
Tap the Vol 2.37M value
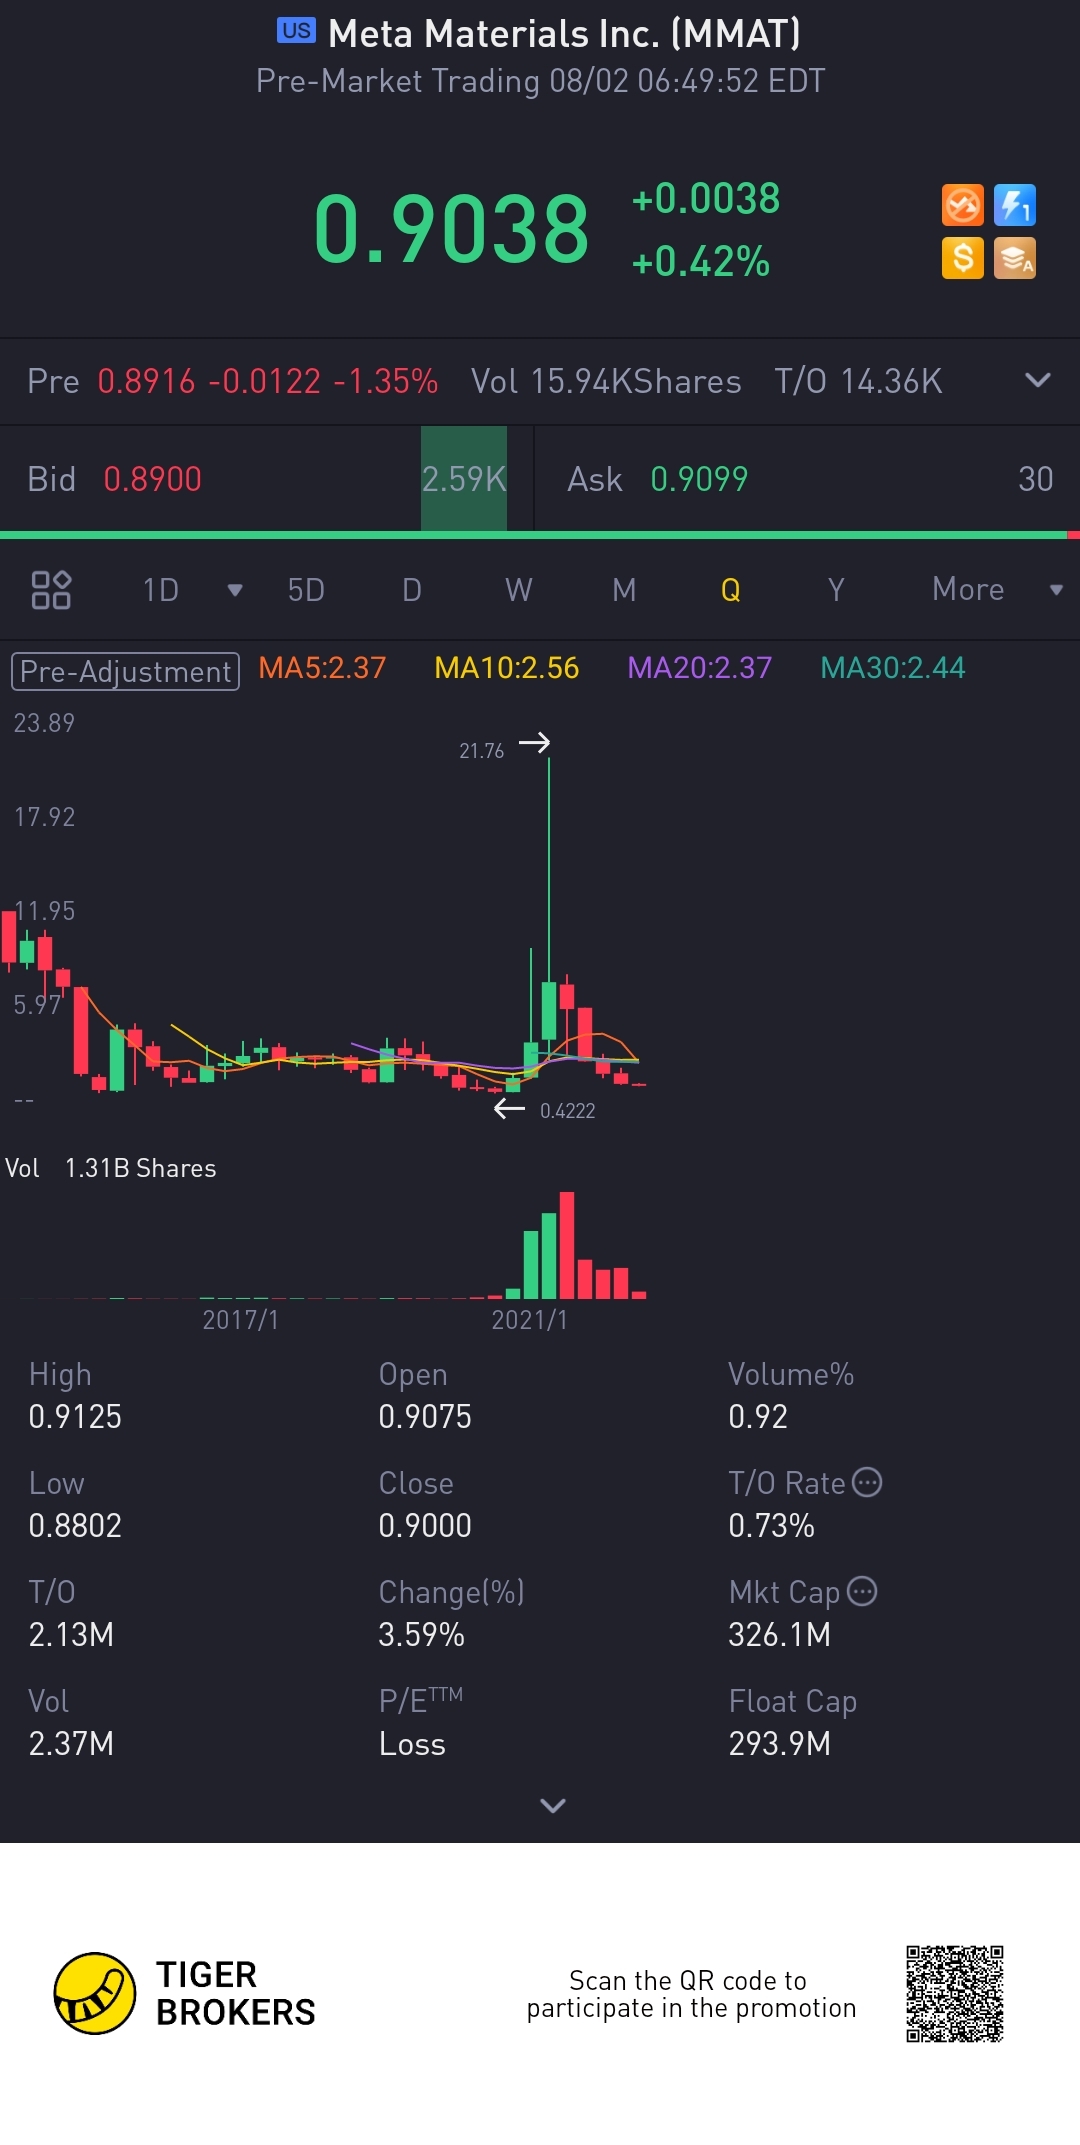click(x=71, y=1743)
